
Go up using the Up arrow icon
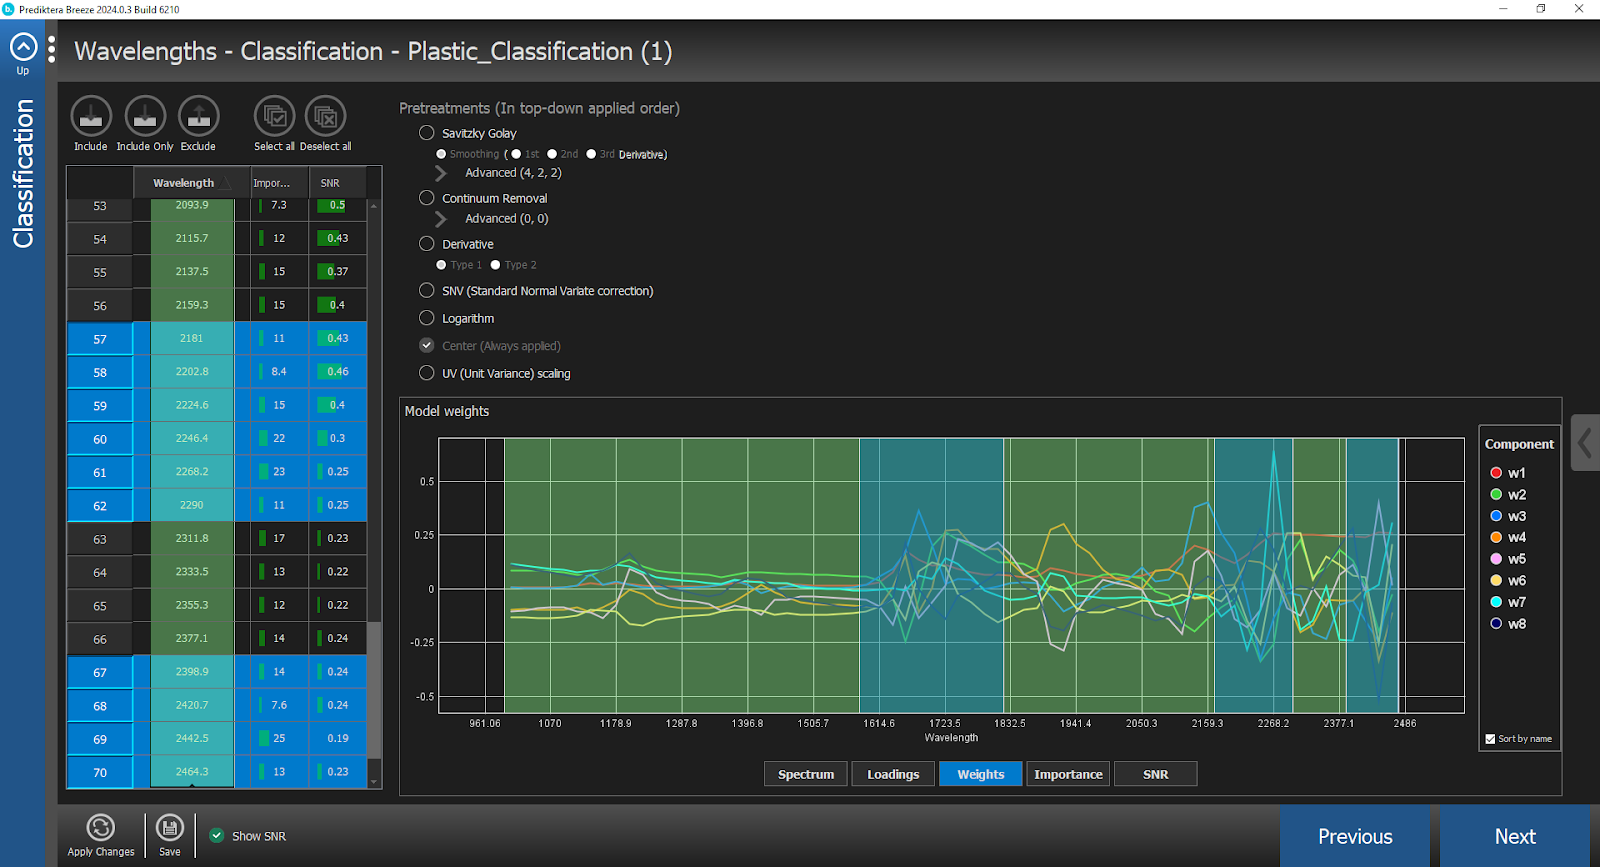23,47
